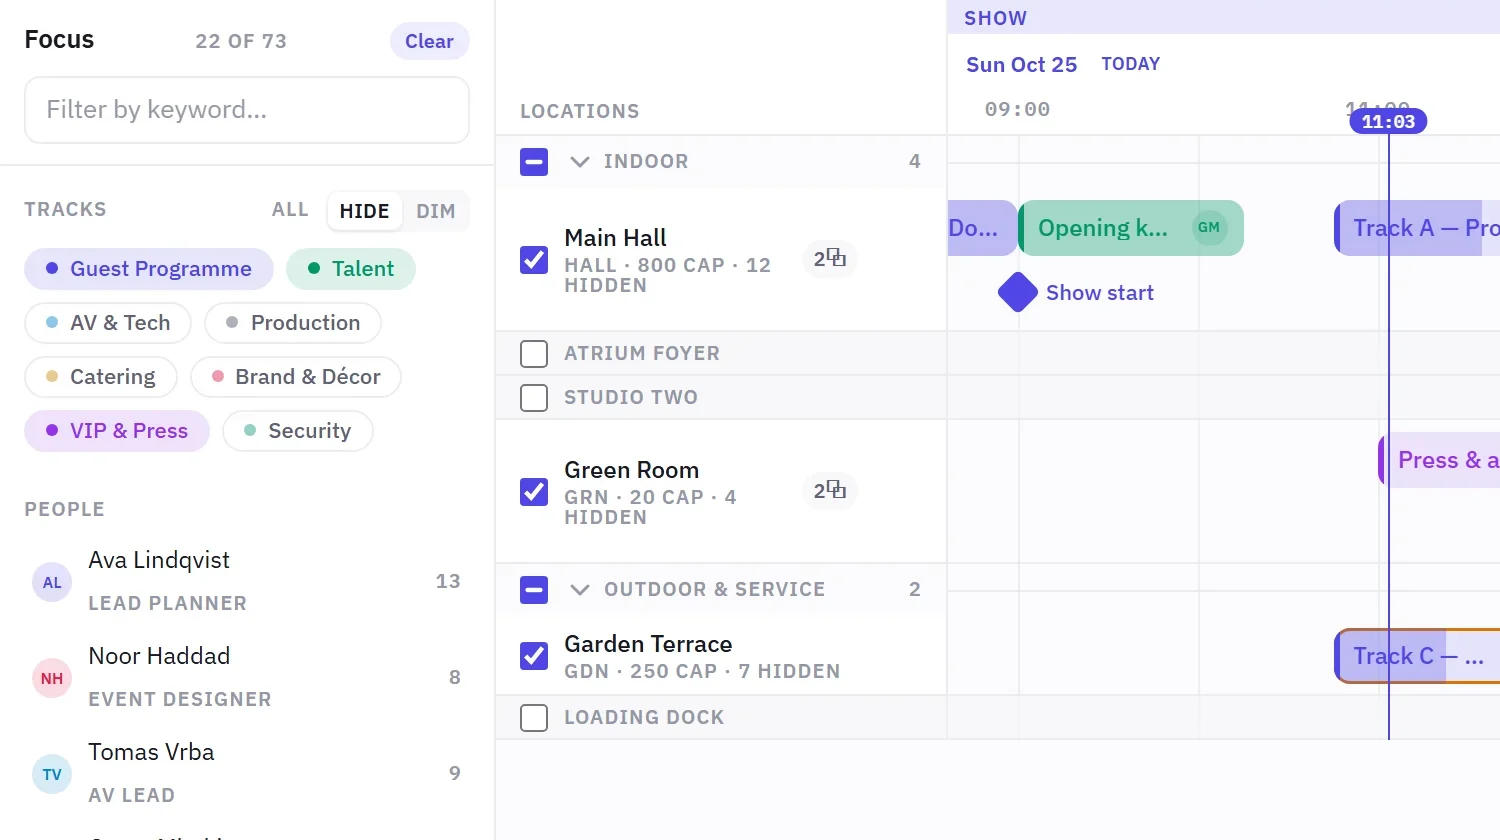Toggle the Catering track chip
The image size is (1500, 840).
pyautogui.click(x=101, y=377)
